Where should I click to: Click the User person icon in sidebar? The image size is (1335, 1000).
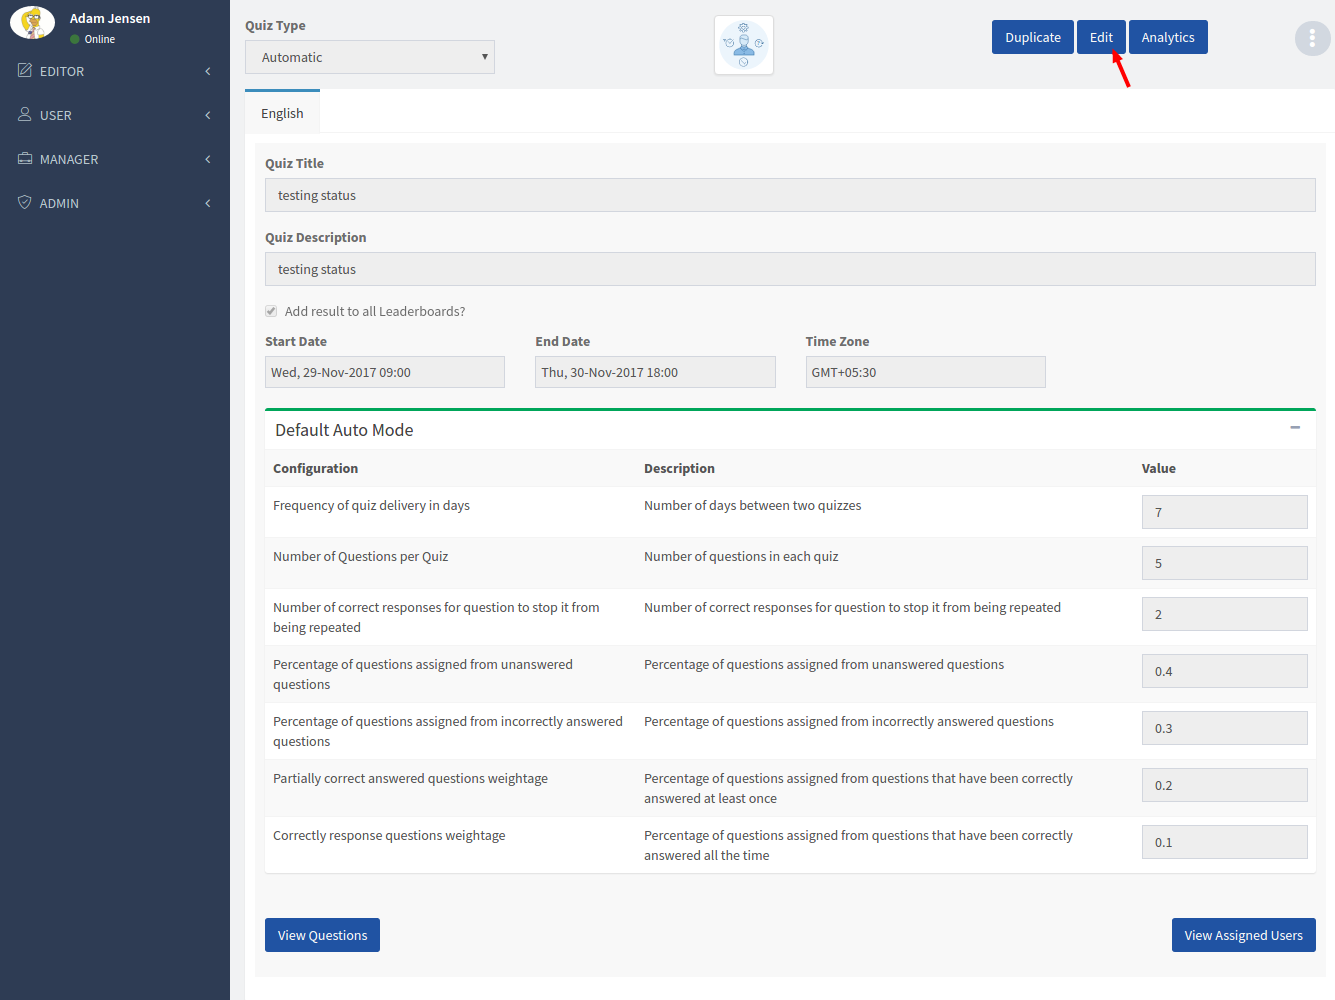(x=25, y=114)
